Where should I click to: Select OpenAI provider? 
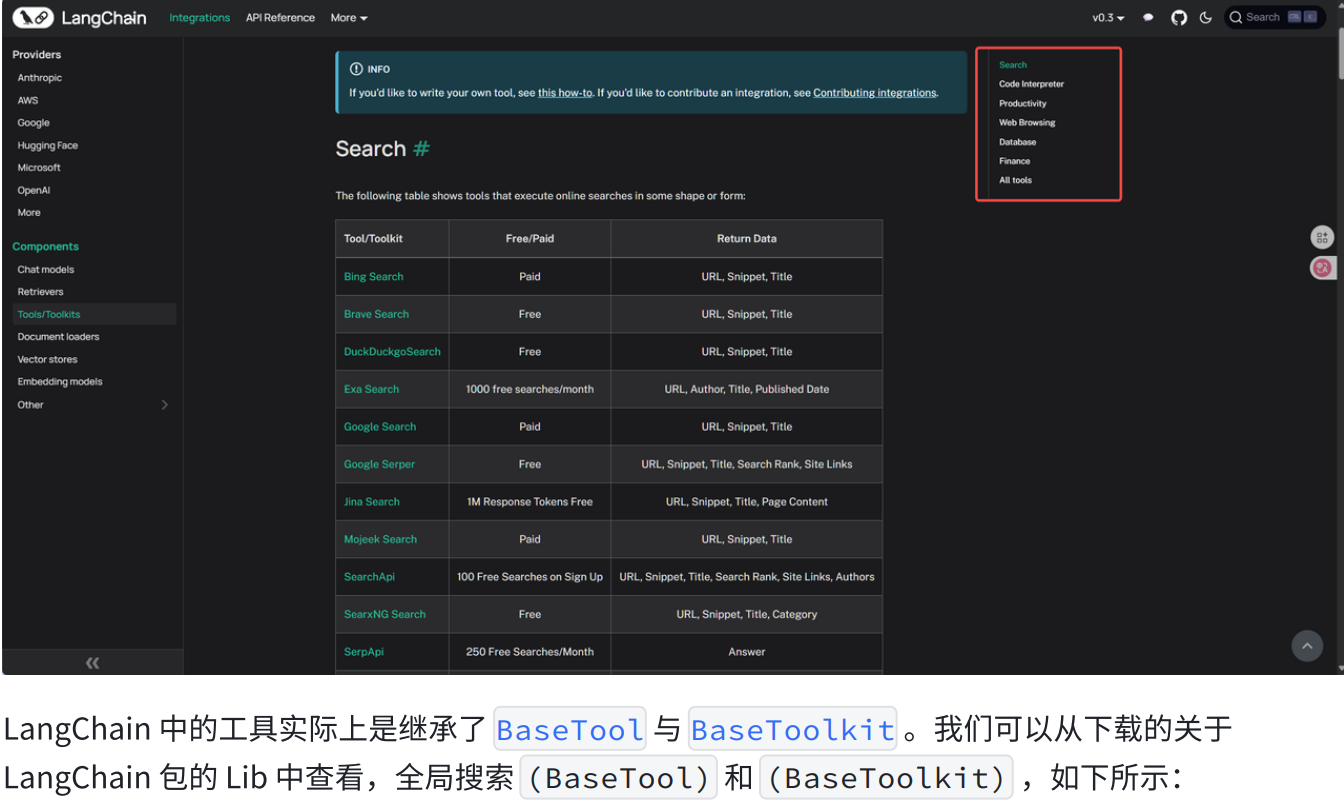click(x=33, y=190)
